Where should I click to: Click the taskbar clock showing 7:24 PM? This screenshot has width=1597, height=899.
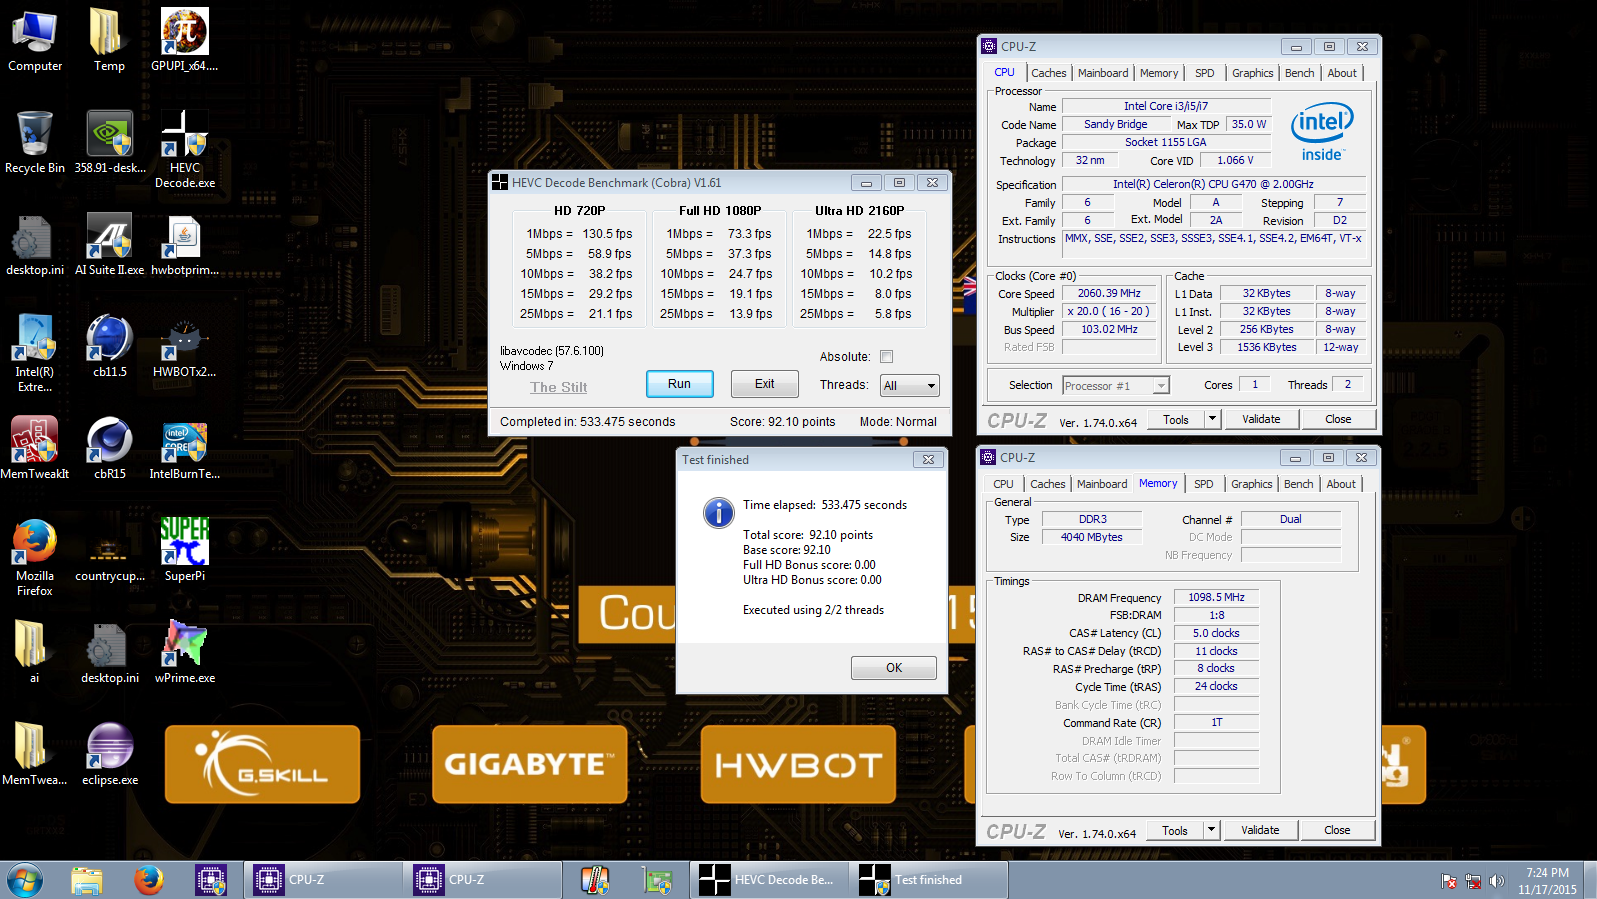coord(1547,881)
